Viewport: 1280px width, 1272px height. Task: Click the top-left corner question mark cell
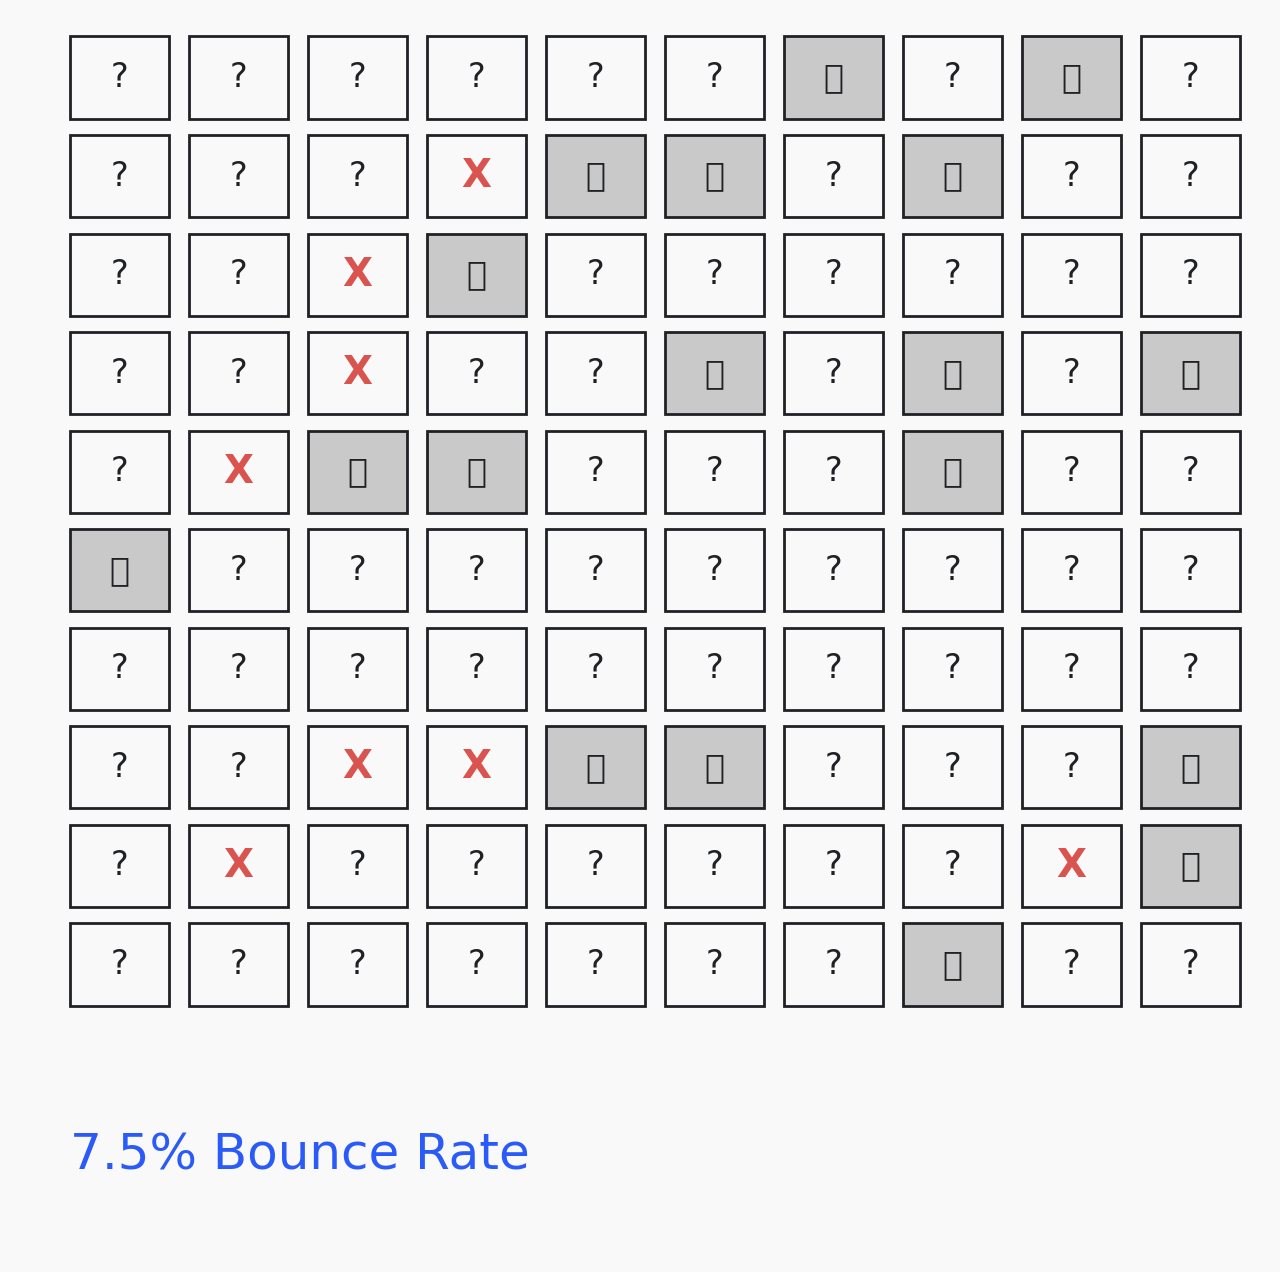click(120, 78)
